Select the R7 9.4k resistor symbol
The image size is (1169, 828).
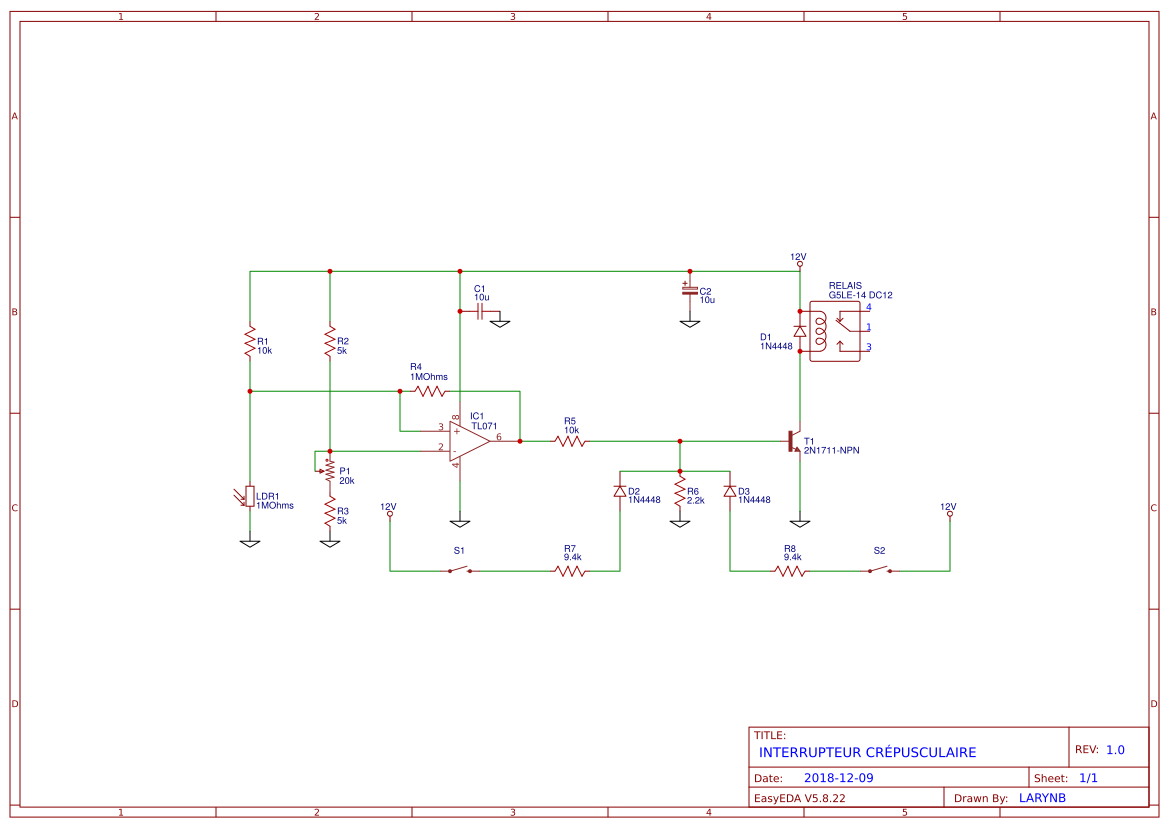(x=570, y=571)
